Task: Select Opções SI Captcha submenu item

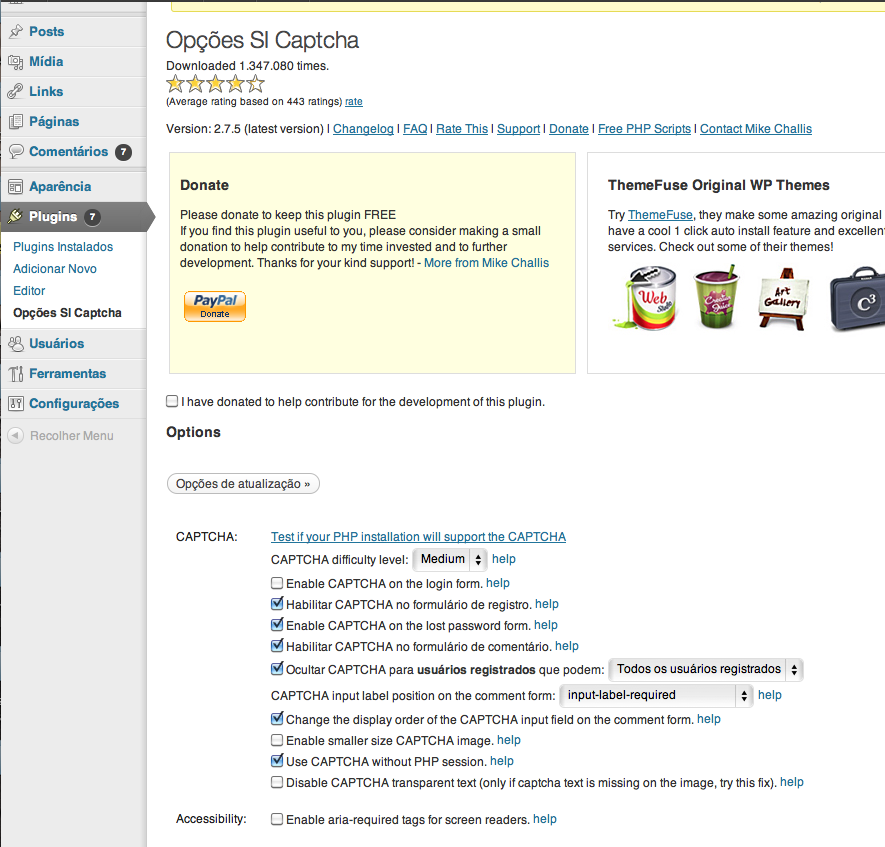Action: point(67,313)
